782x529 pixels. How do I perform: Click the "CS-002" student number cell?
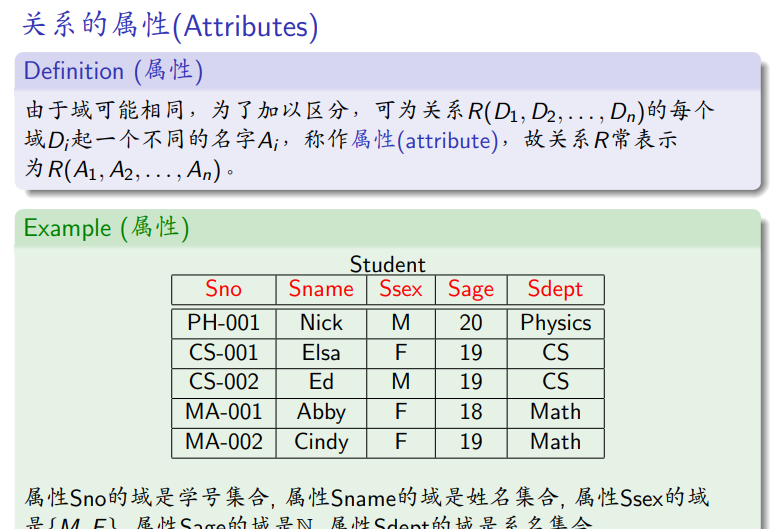tap(223, 382)
